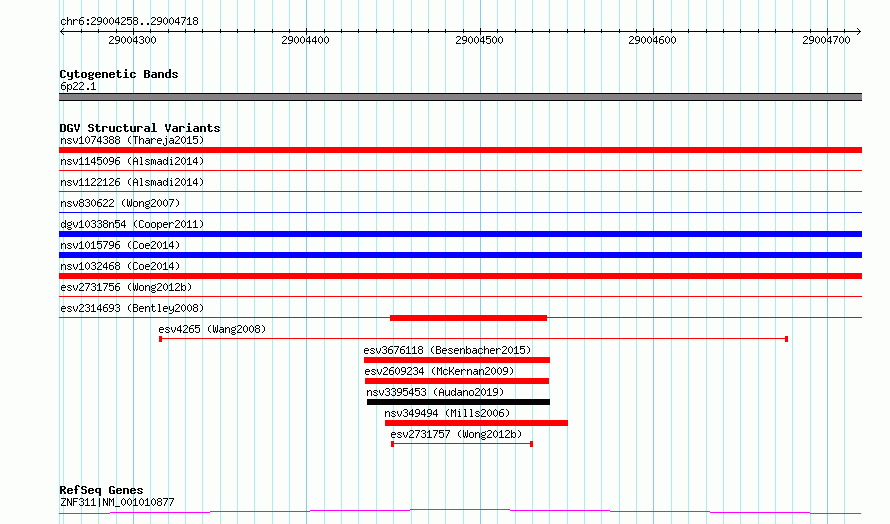Open nsv1122126 (Alsmadi2014) variant details

coord(132,182)
